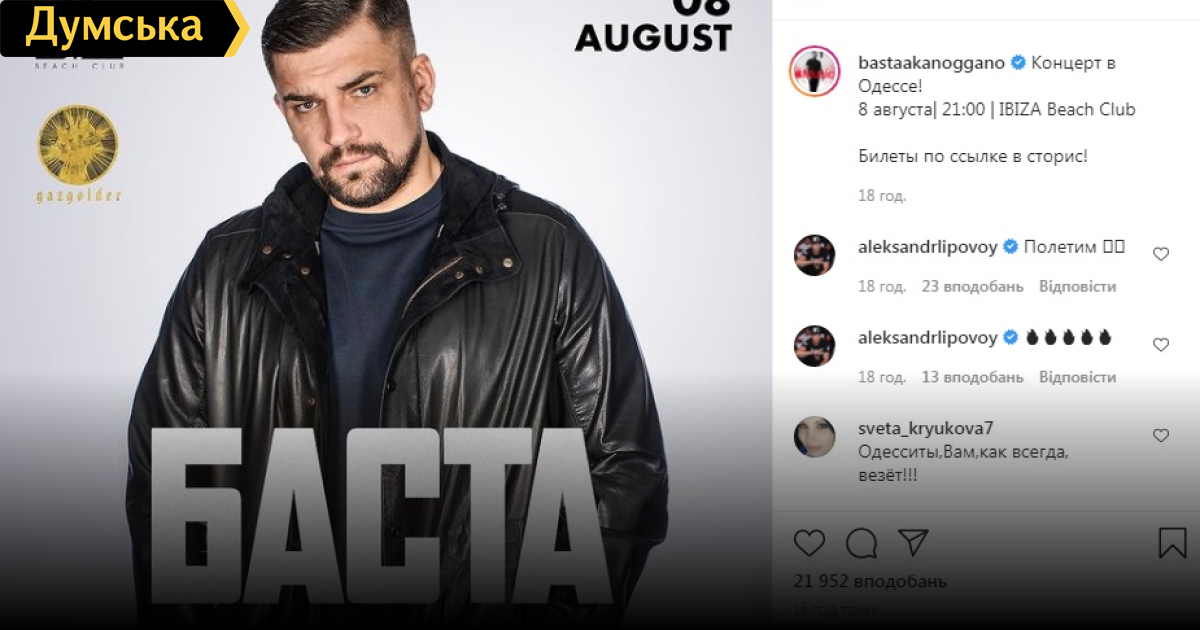View the 13 вподобань likes on the second comment

click(972, 377)
